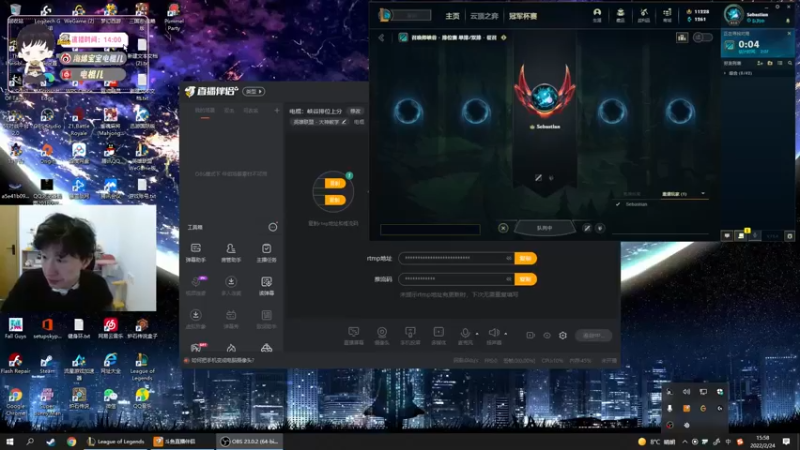
Task: Add a new scene with the plus tab
Action: (x=277, y=110)
